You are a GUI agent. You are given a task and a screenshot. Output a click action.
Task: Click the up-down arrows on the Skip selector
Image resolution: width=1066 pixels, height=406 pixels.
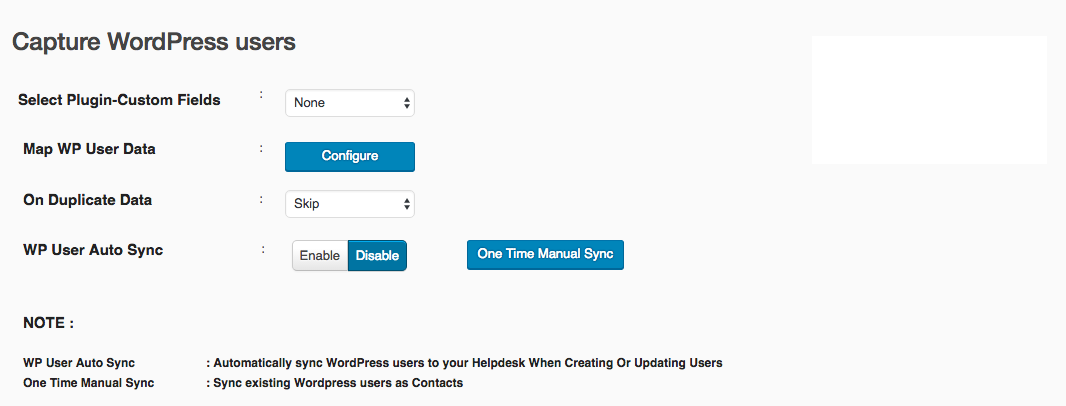[x=407, y=203]
